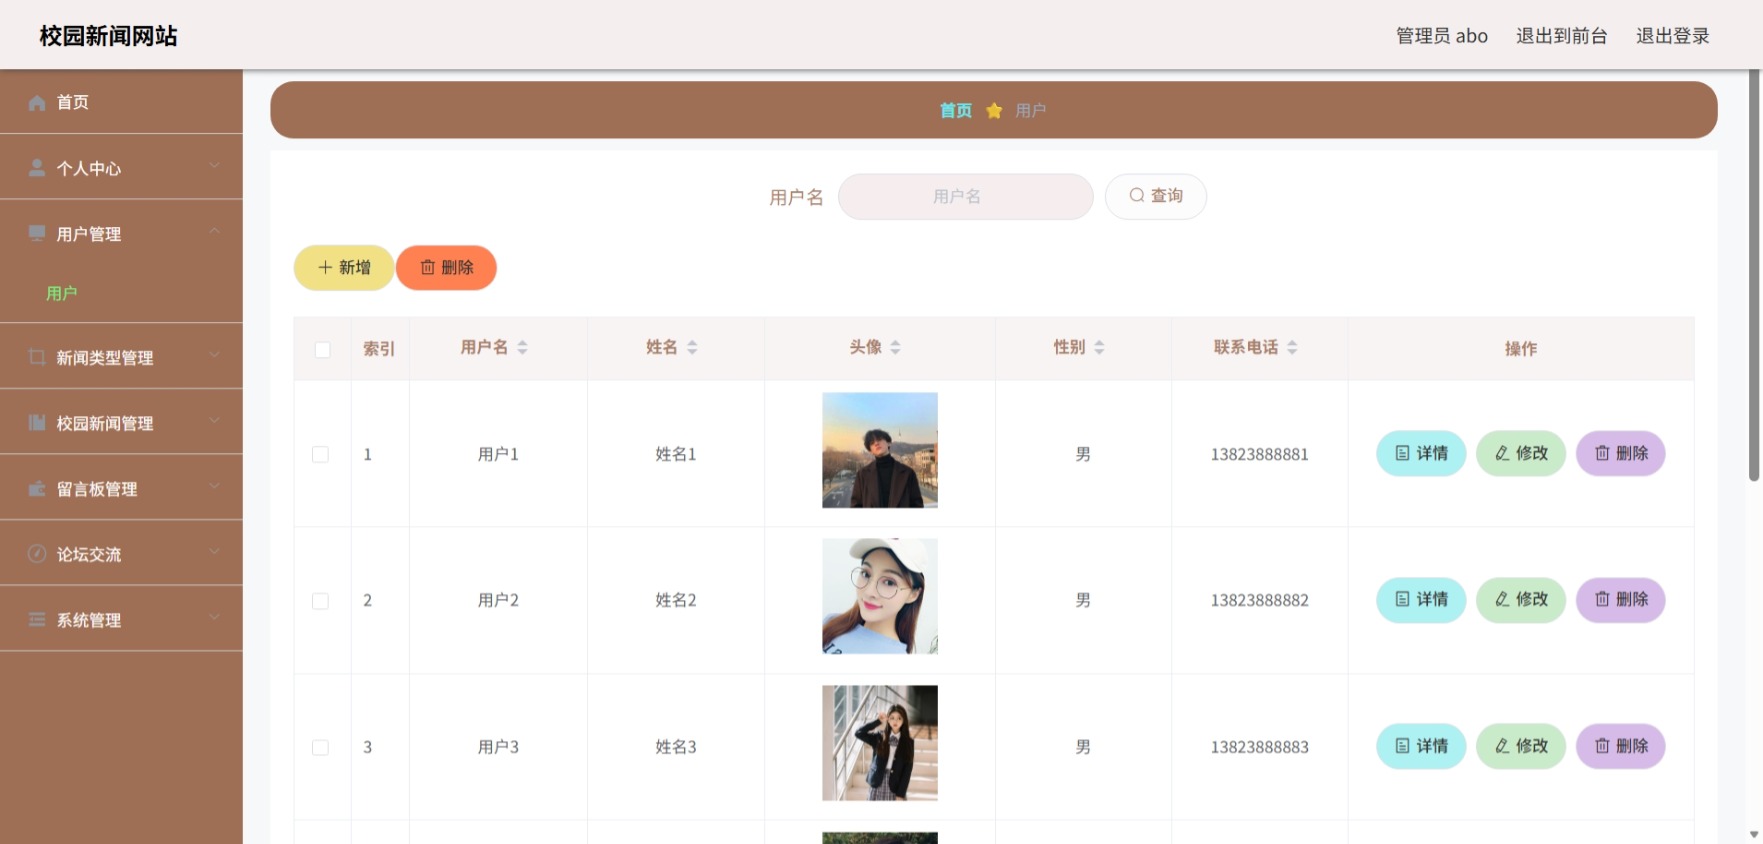Click the 首页 breadcrumb link
The height and width of the screenshot is (844, 1763).
[x=956, y=110]
